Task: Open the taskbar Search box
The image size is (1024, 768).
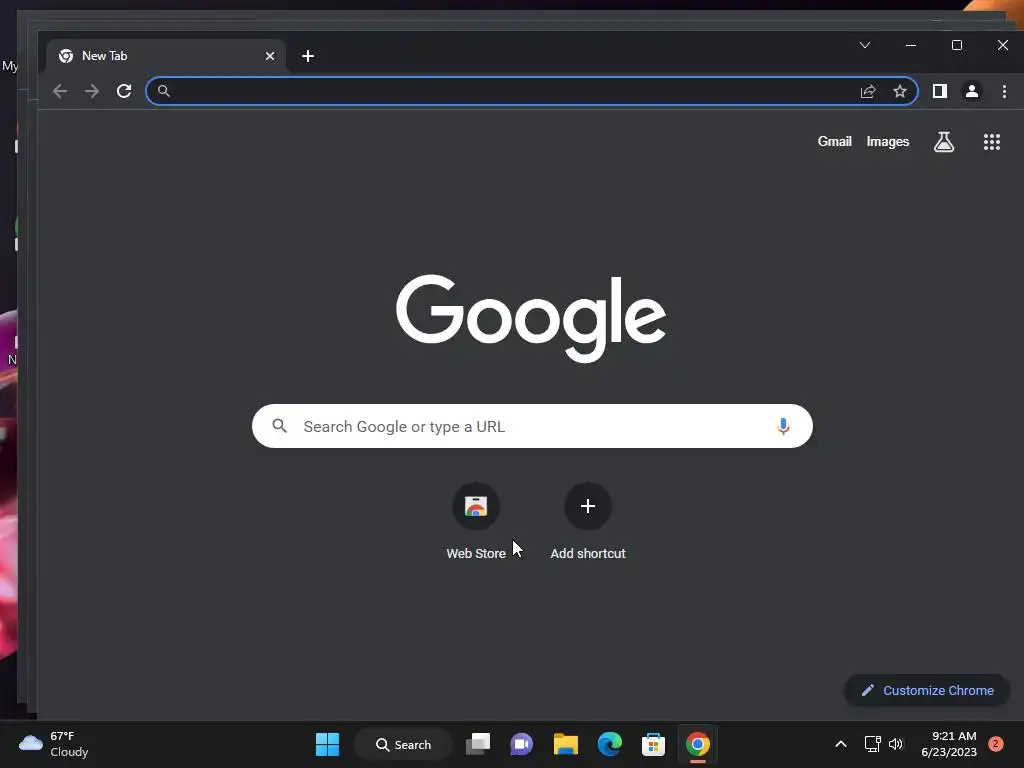Action: [x=403, y=744]
